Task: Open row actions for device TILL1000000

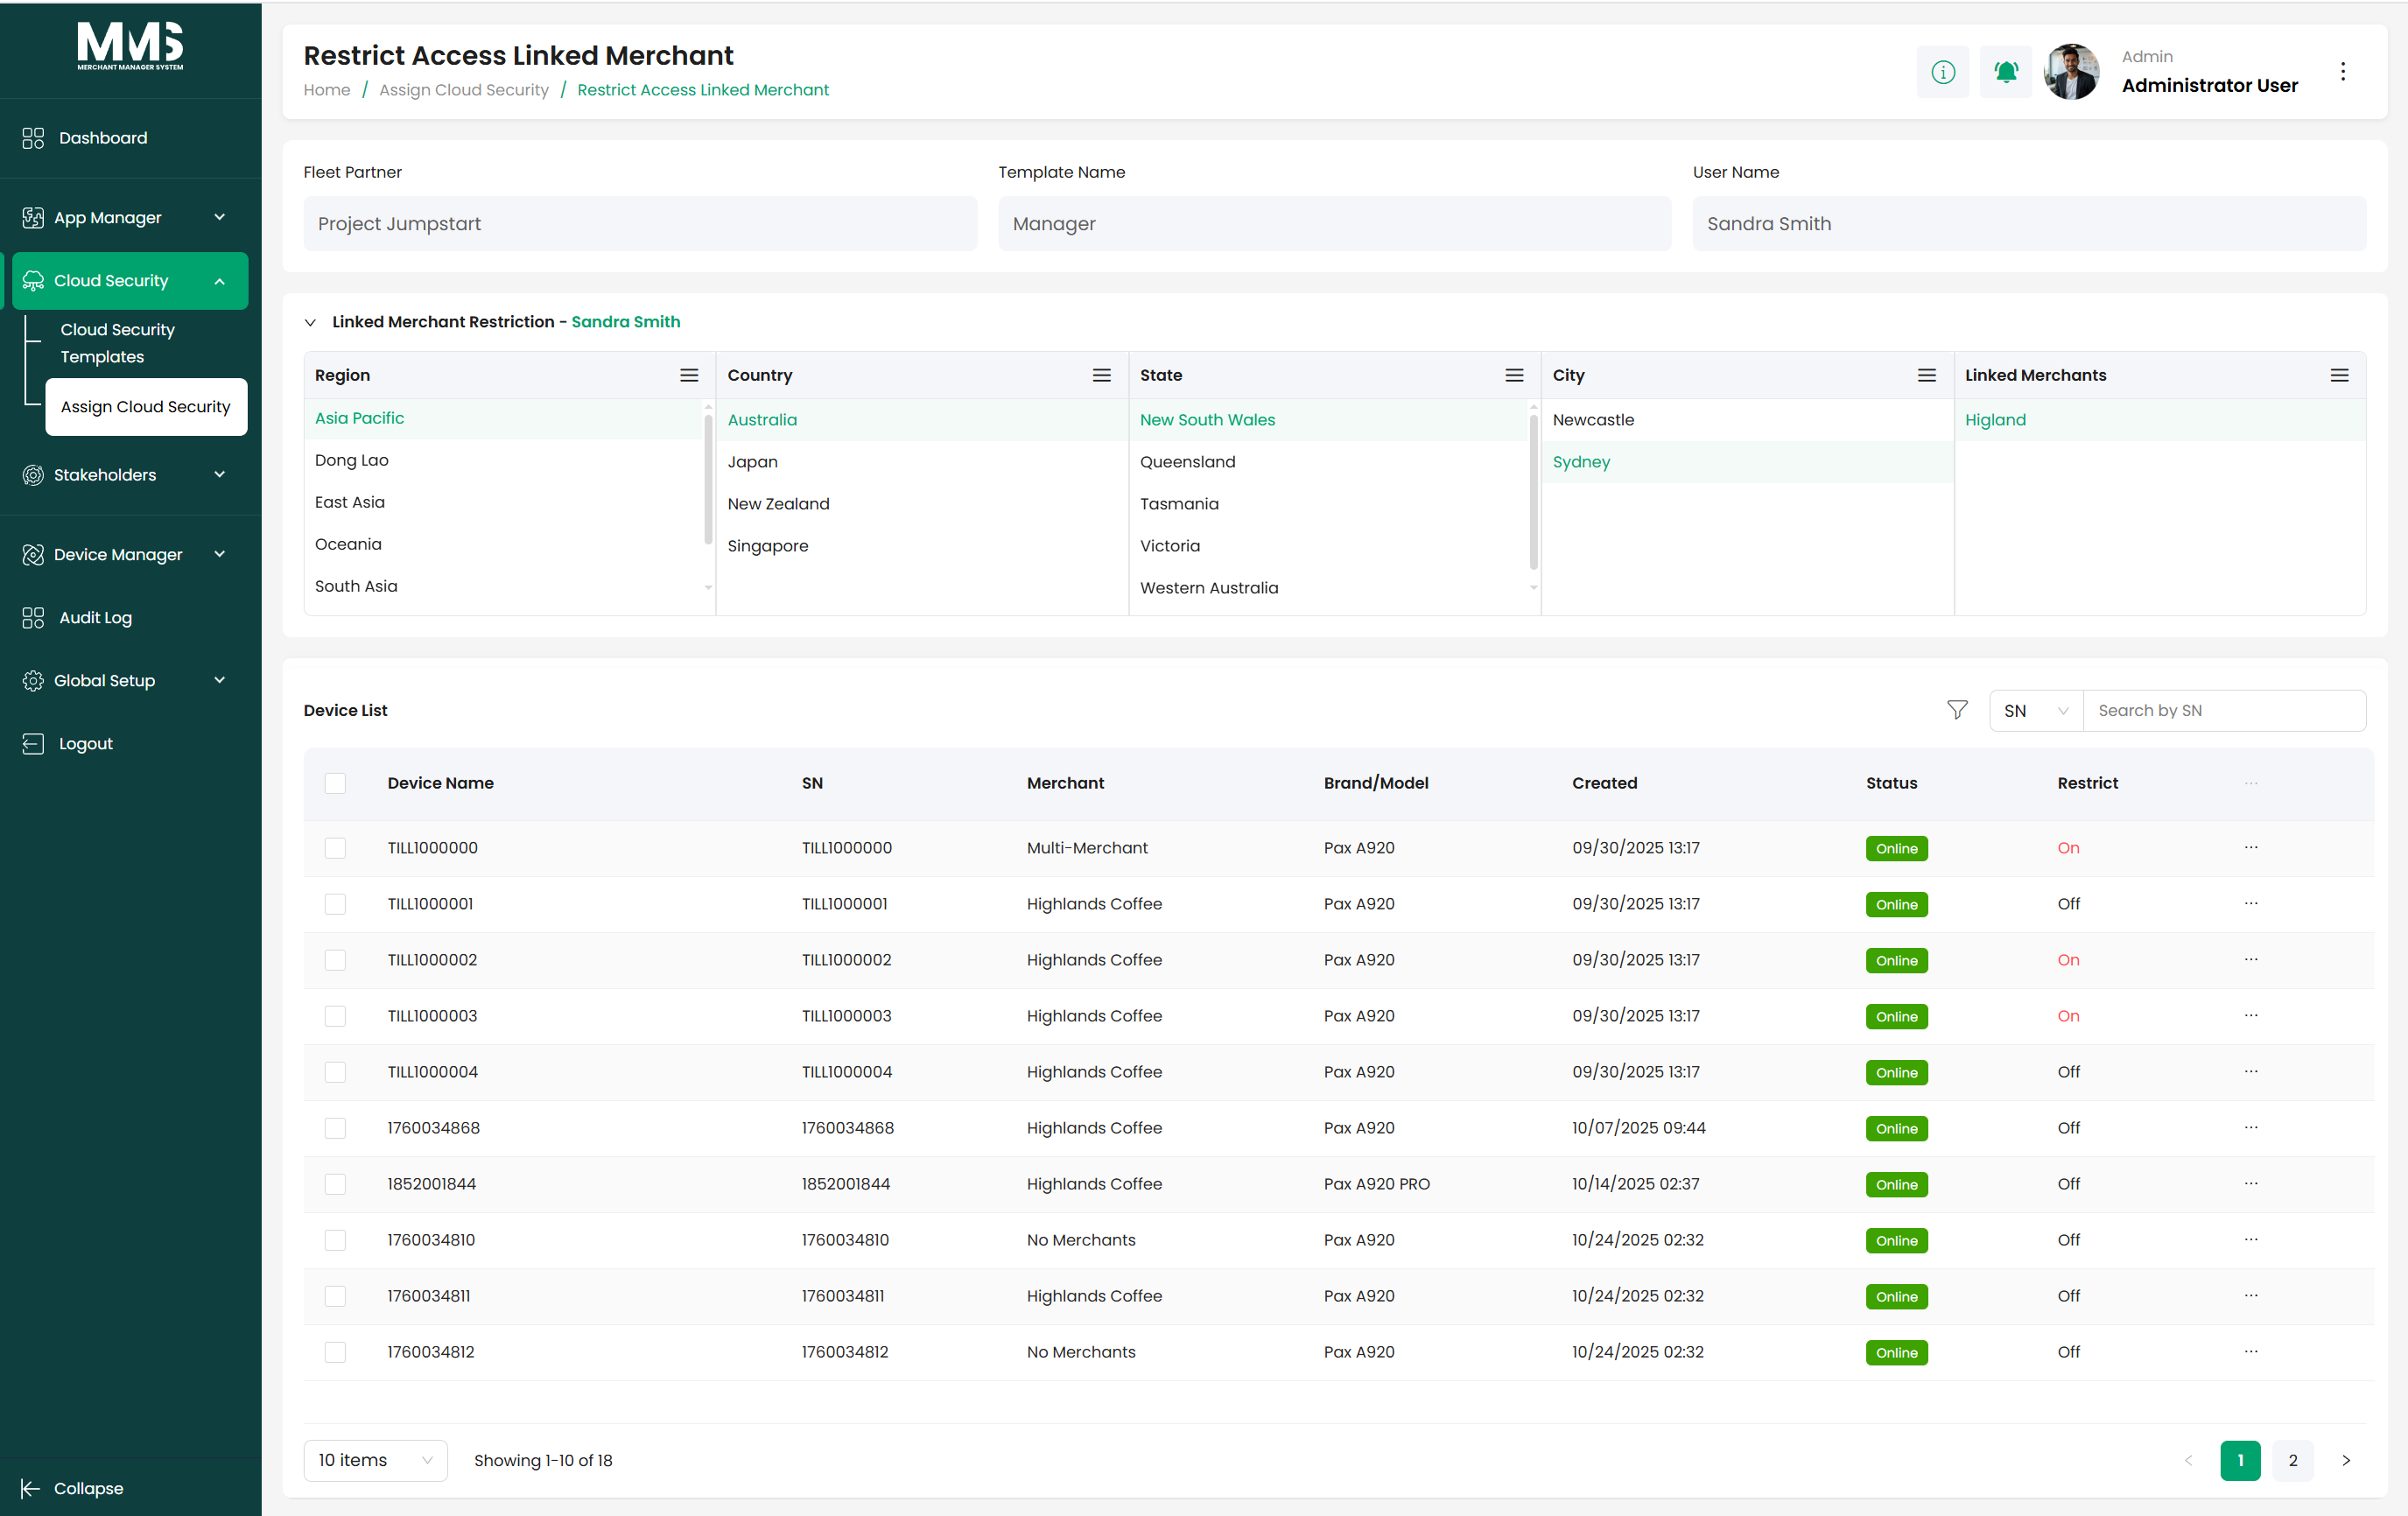Action: tap(2250, 847)
